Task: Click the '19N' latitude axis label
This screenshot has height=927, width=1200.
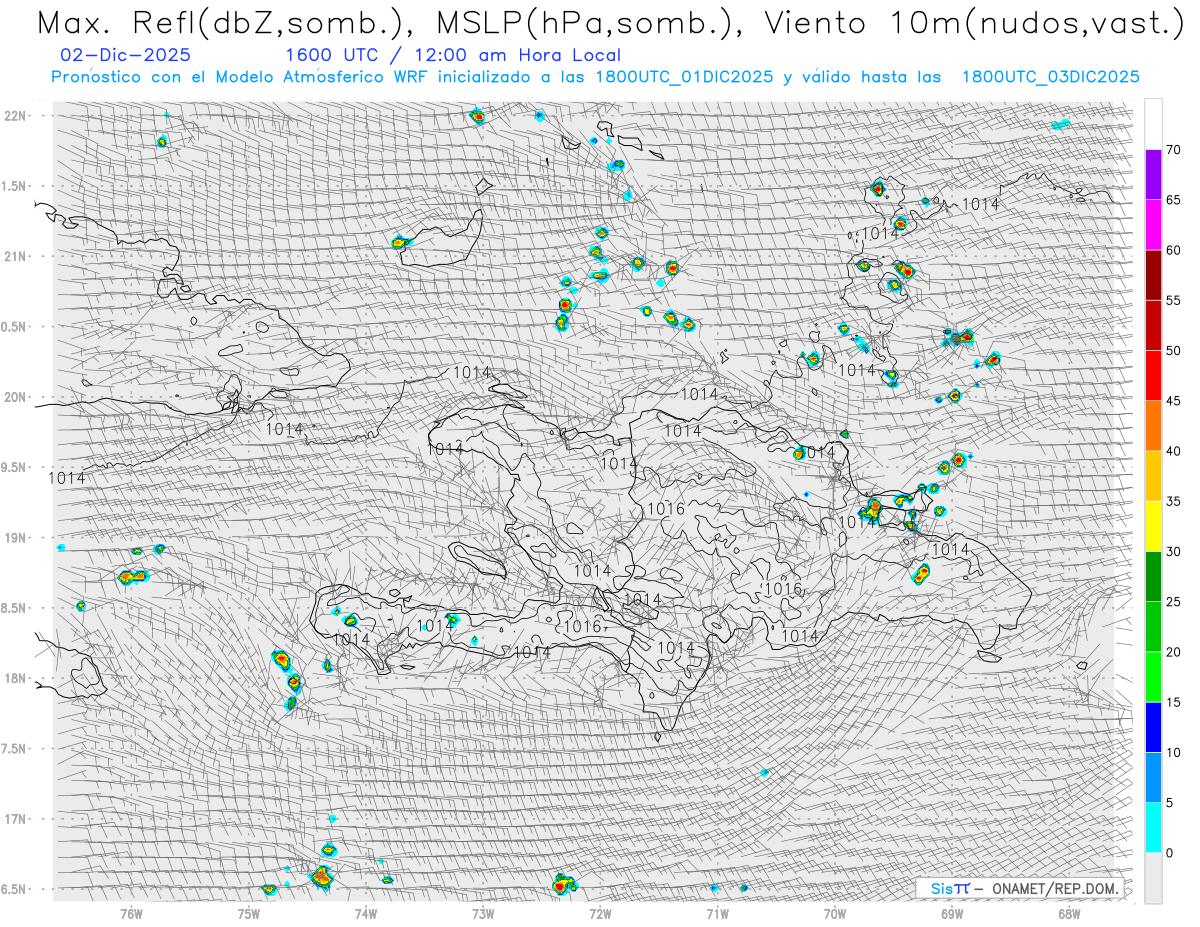Action: 15,537
